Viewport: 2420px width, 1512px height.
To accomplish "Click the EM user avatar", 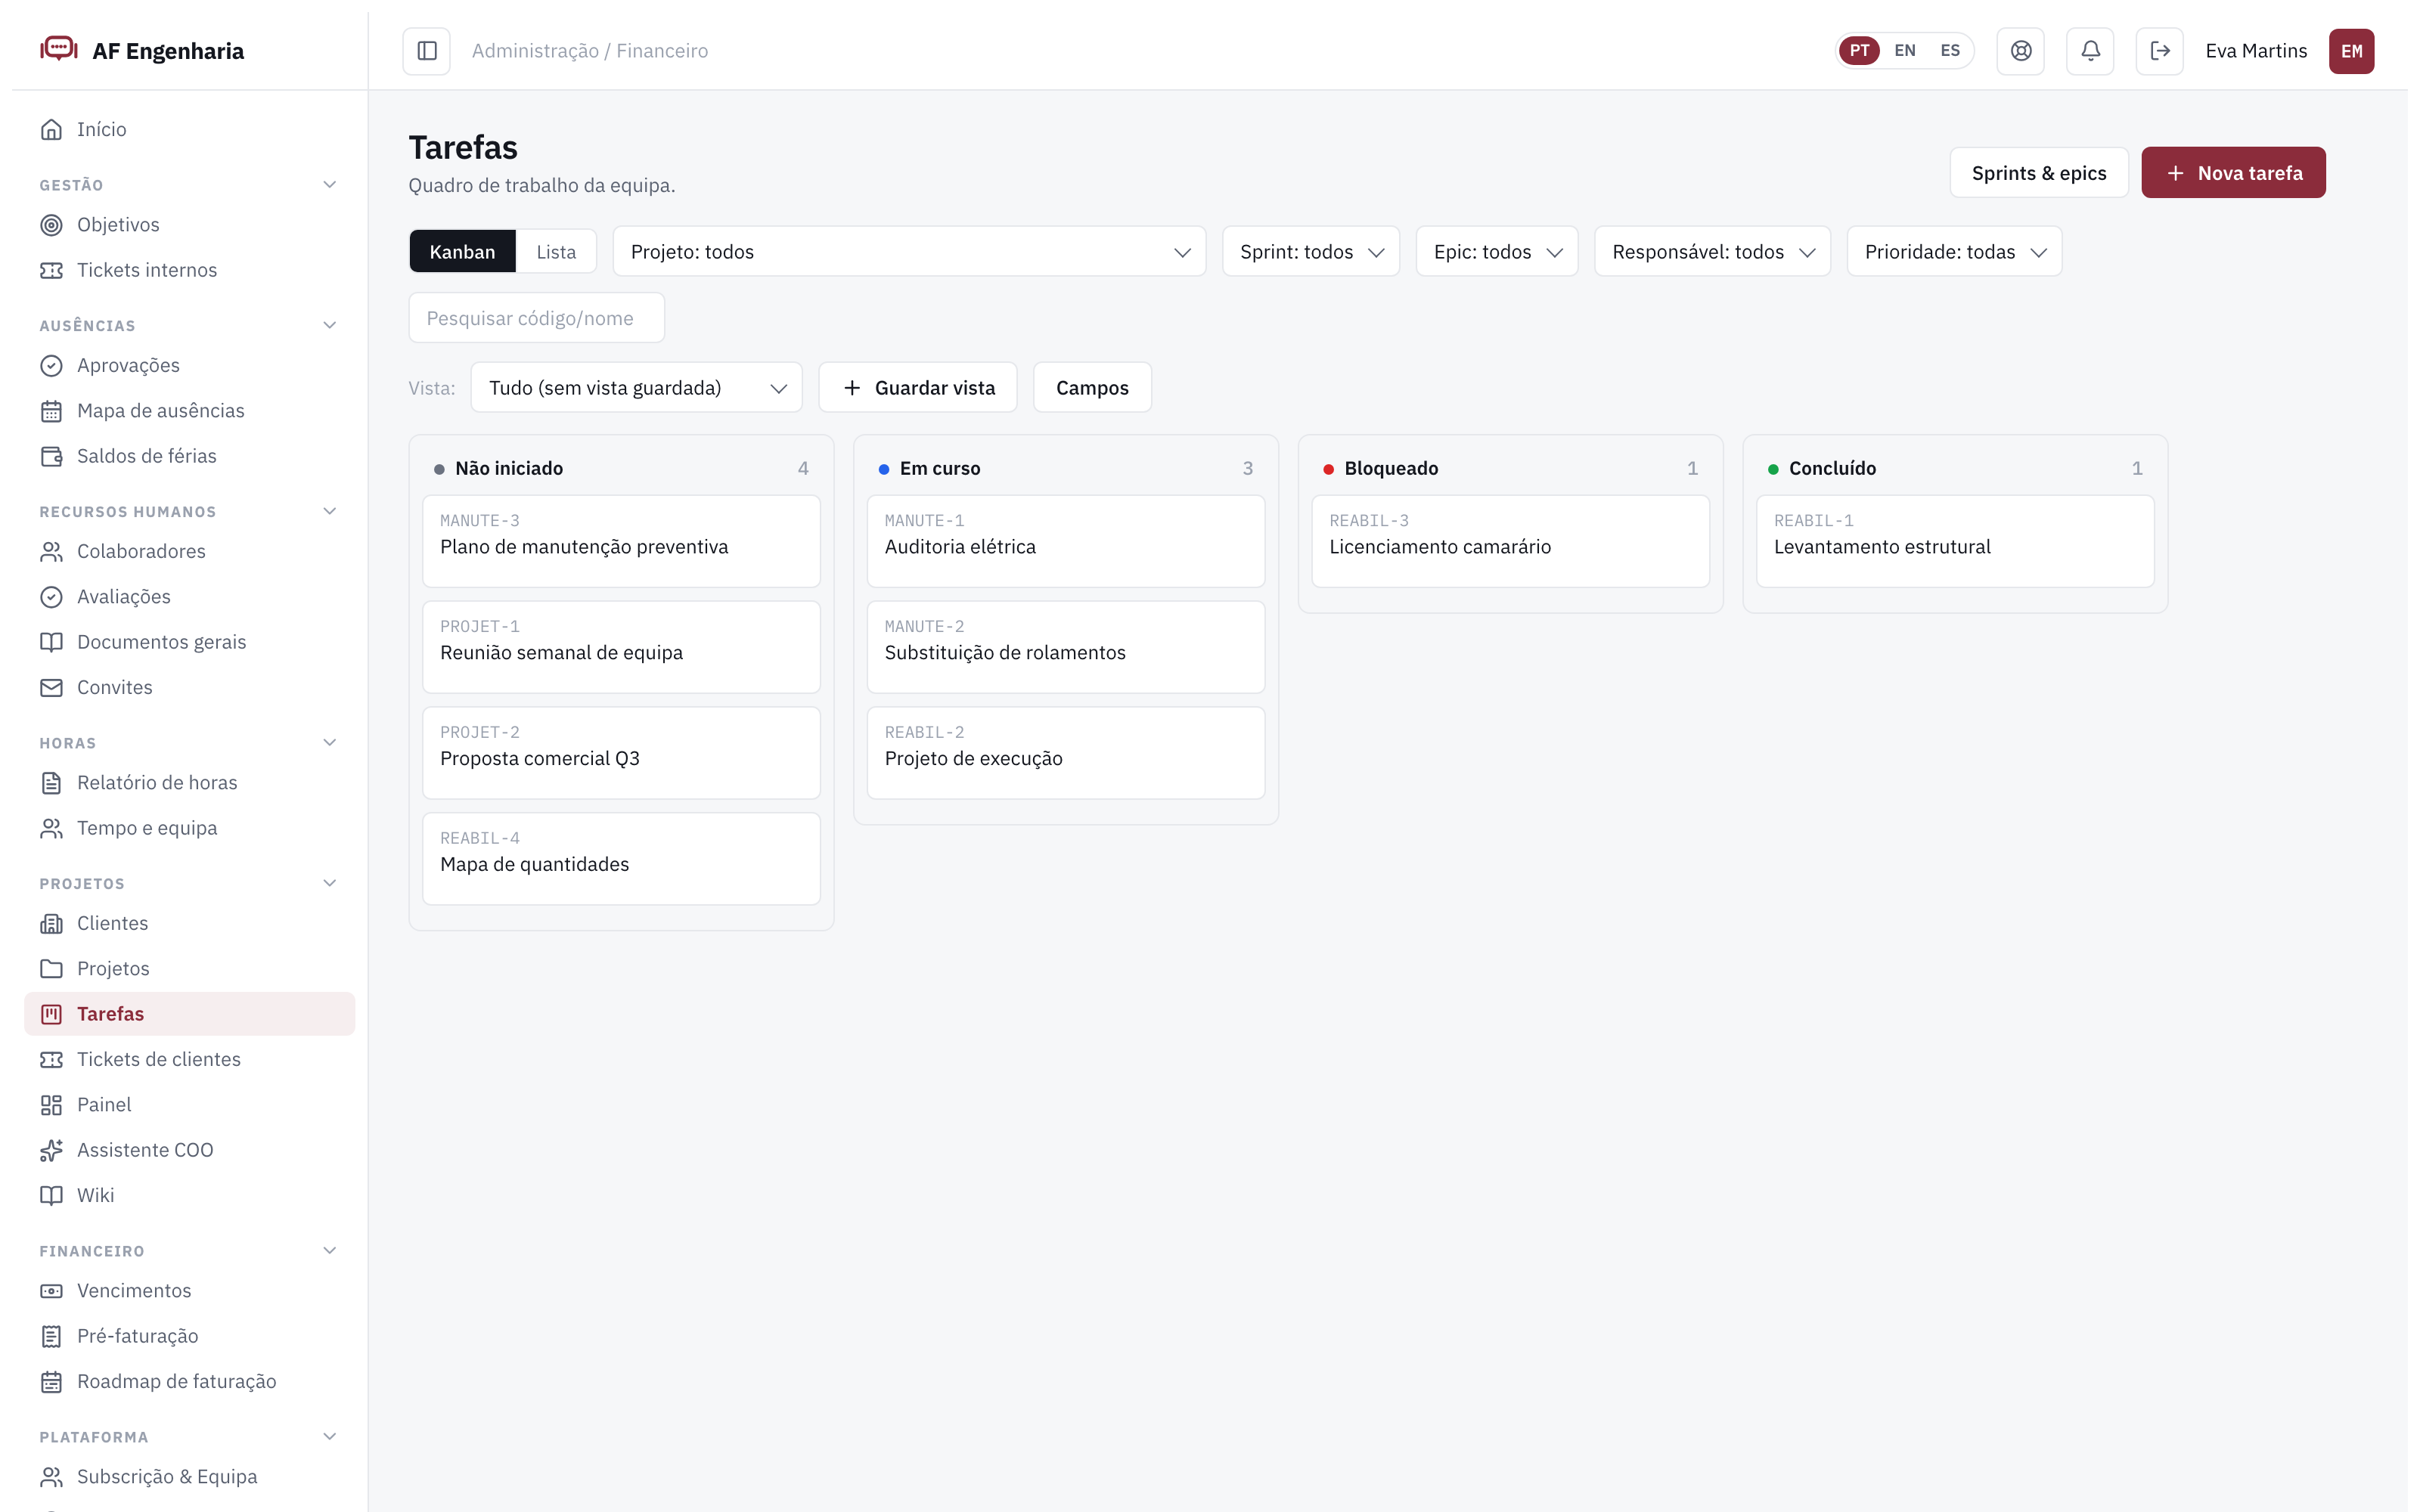I will [x=2351, y=51].
